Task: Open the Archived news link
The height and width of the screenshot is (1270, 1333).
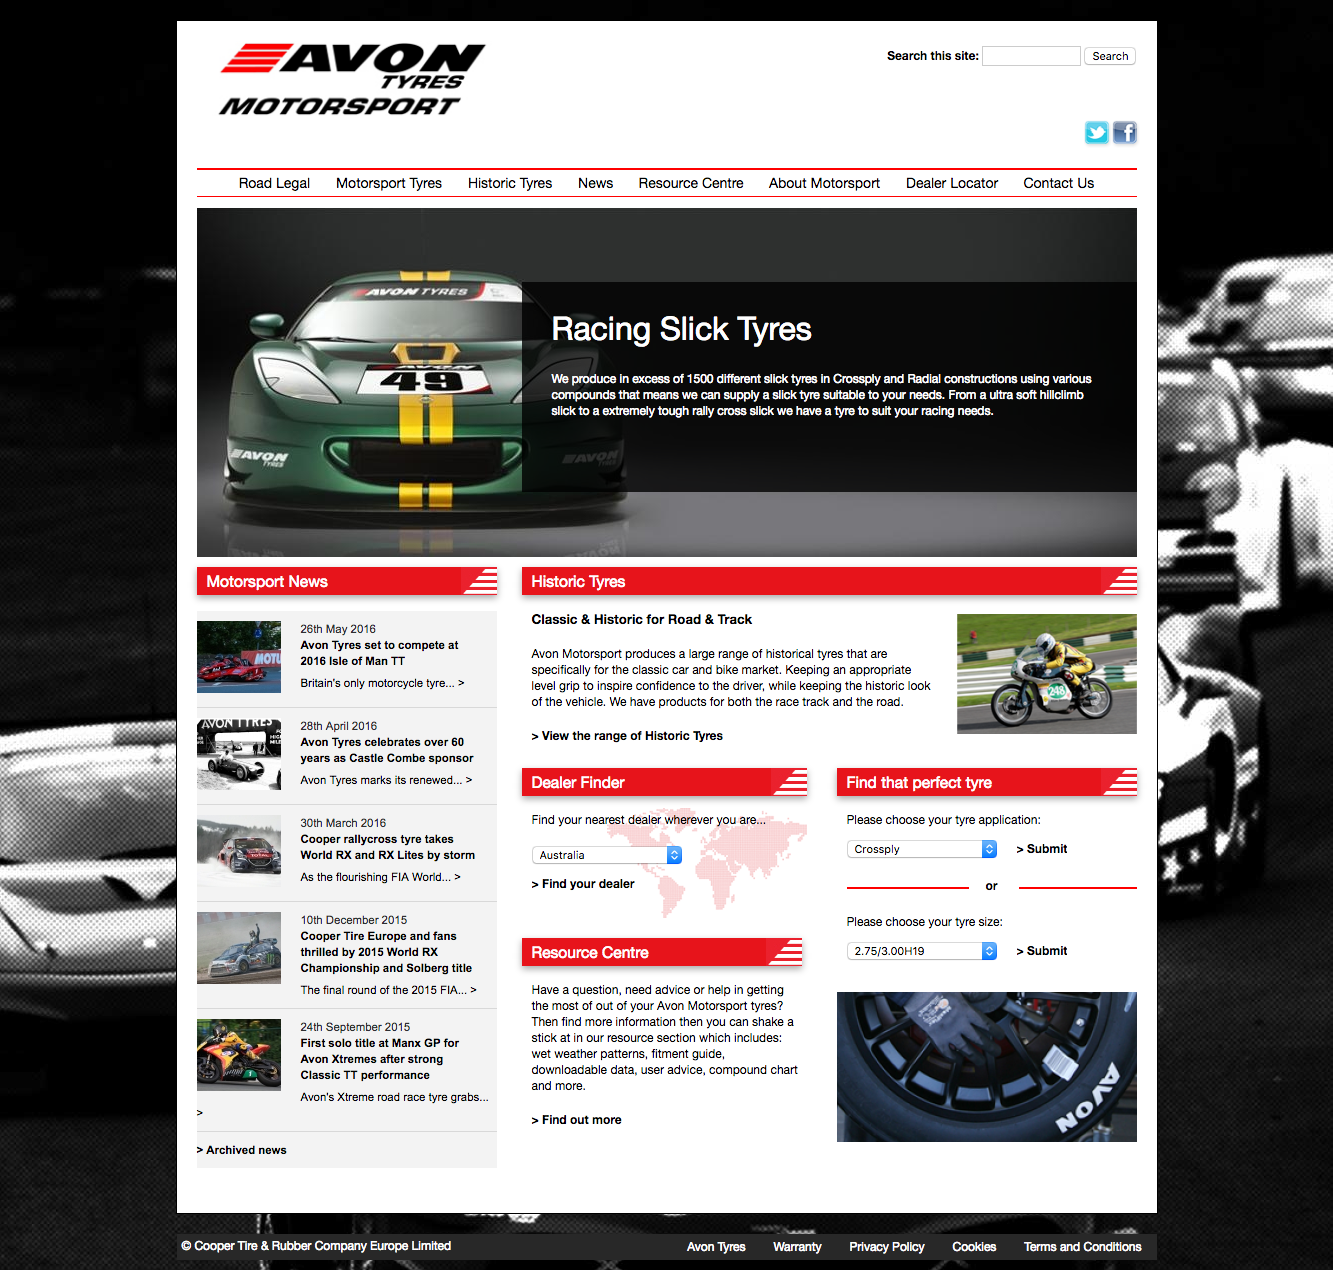Action: point(245,1150)
